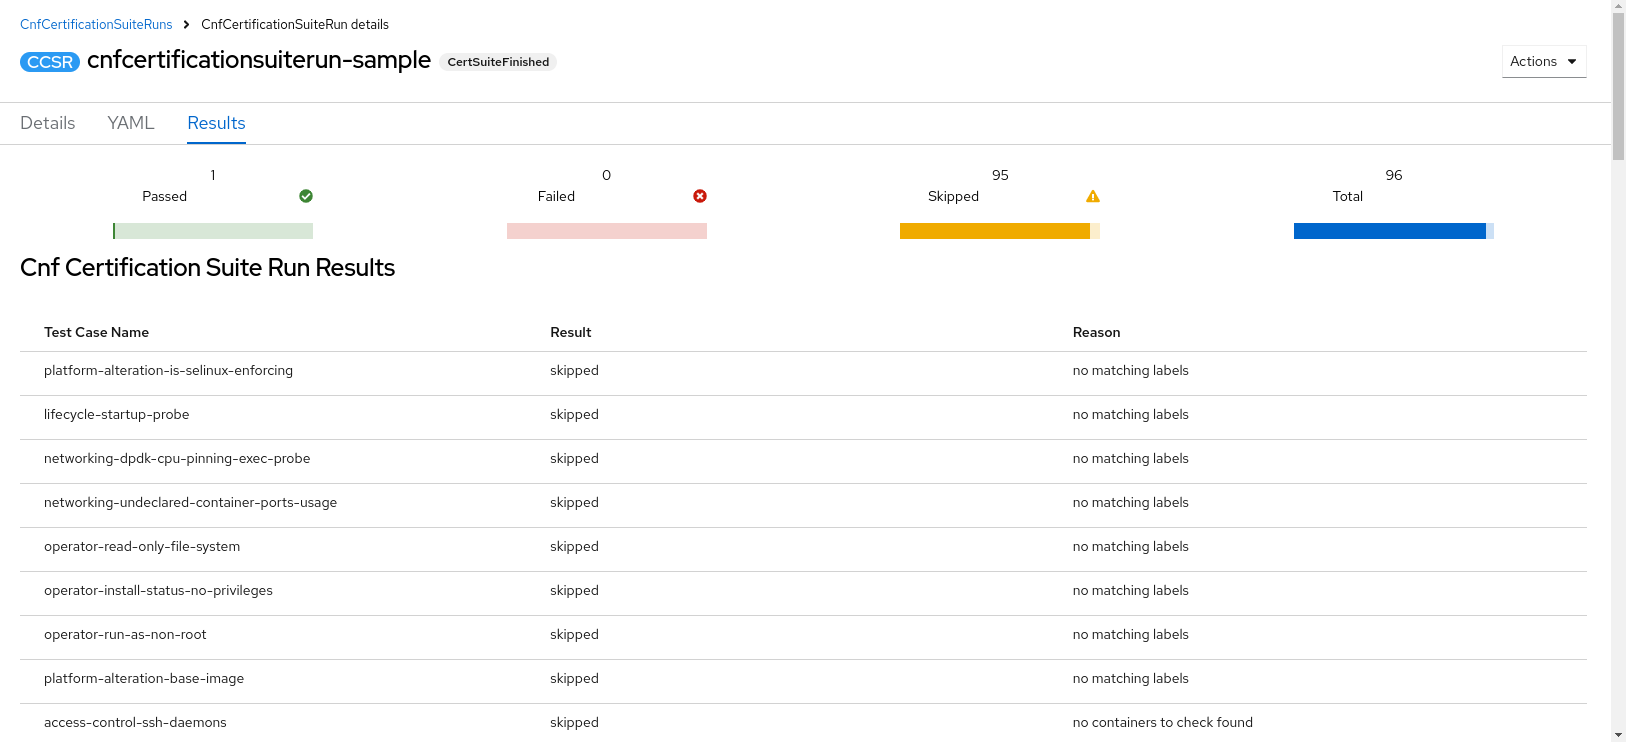Click the Skipped count label
1626x742 pixels.
[953, 196]
